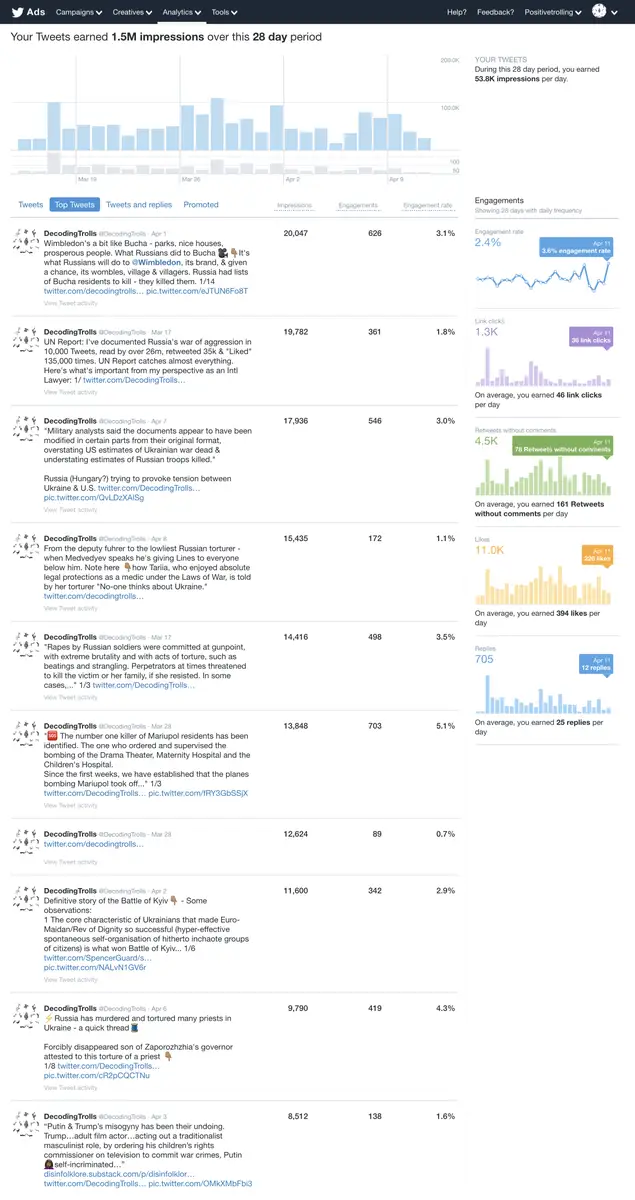Open the Analytics menu

pyautogui.click(x=181, y=12)
